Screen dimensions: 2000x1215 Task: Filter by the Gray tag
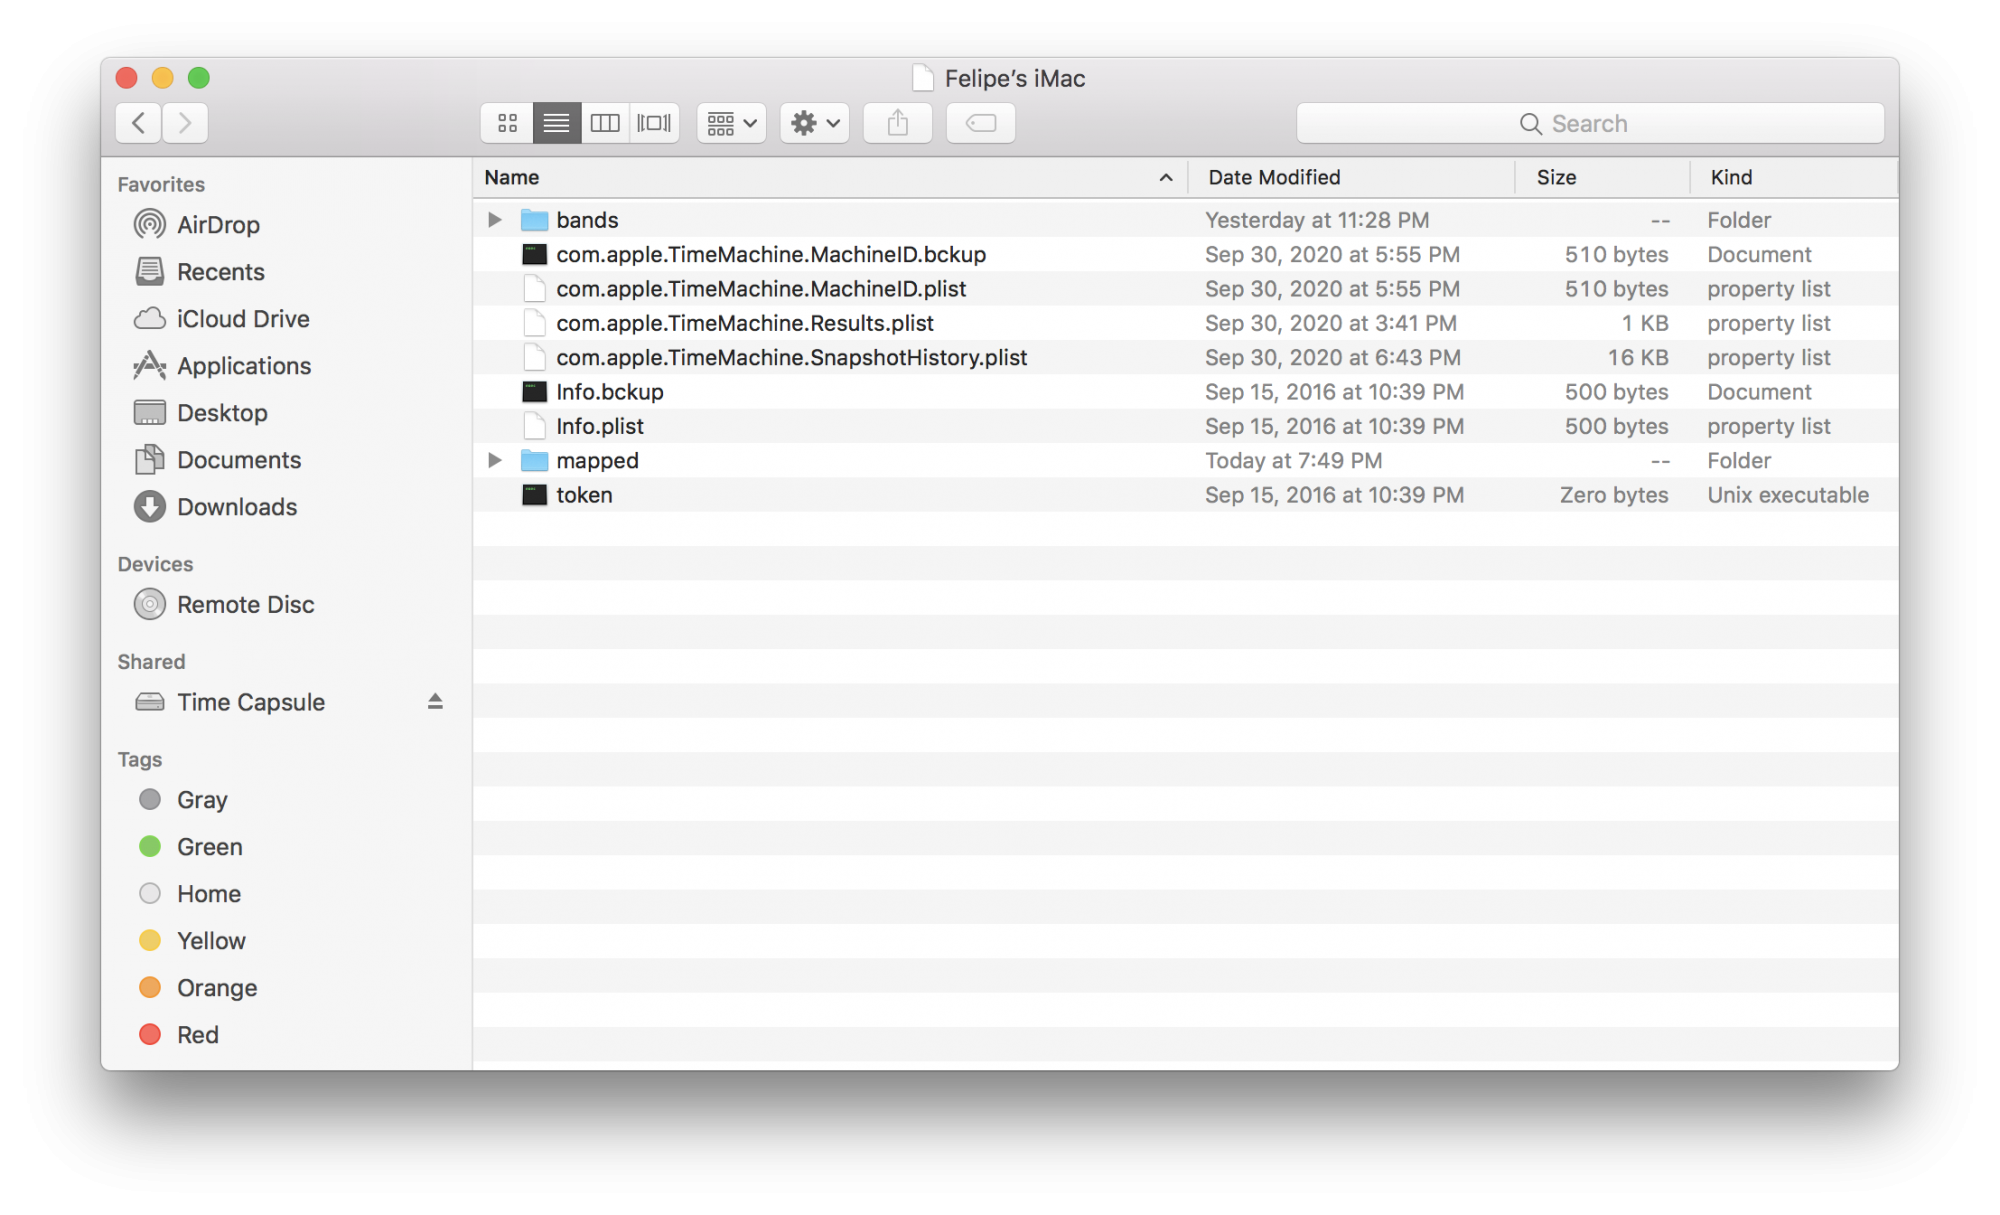pos(202,800)
